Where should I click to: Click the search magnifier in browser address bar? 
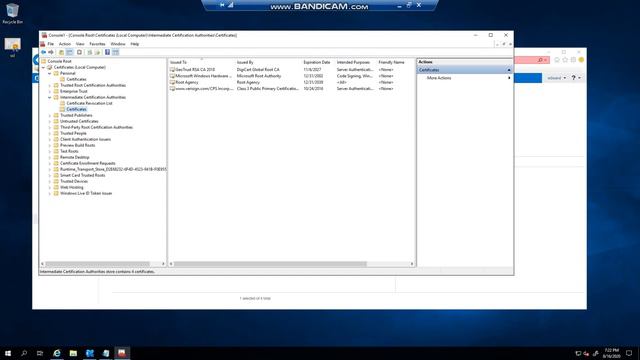[x=540, y=60]
